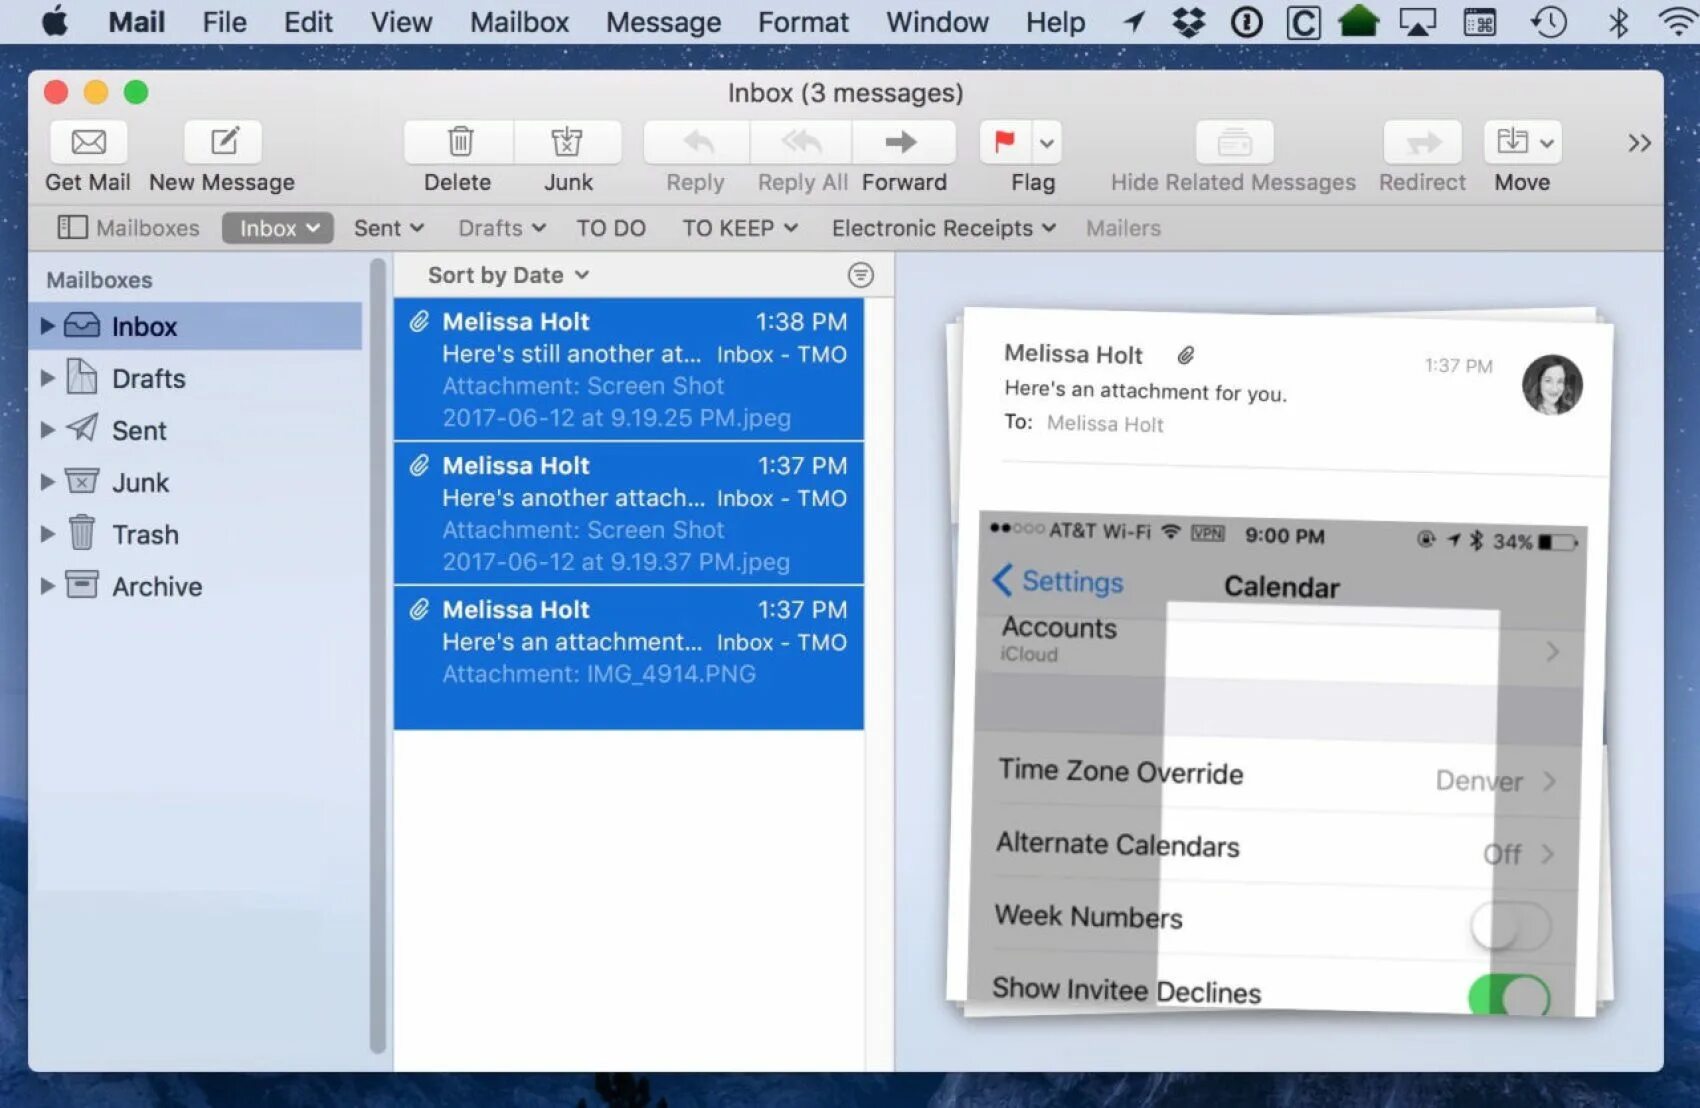The image size is (1700, 1108).
Task: Open the Inbox favorites dropdown
Action: point(277,228)
